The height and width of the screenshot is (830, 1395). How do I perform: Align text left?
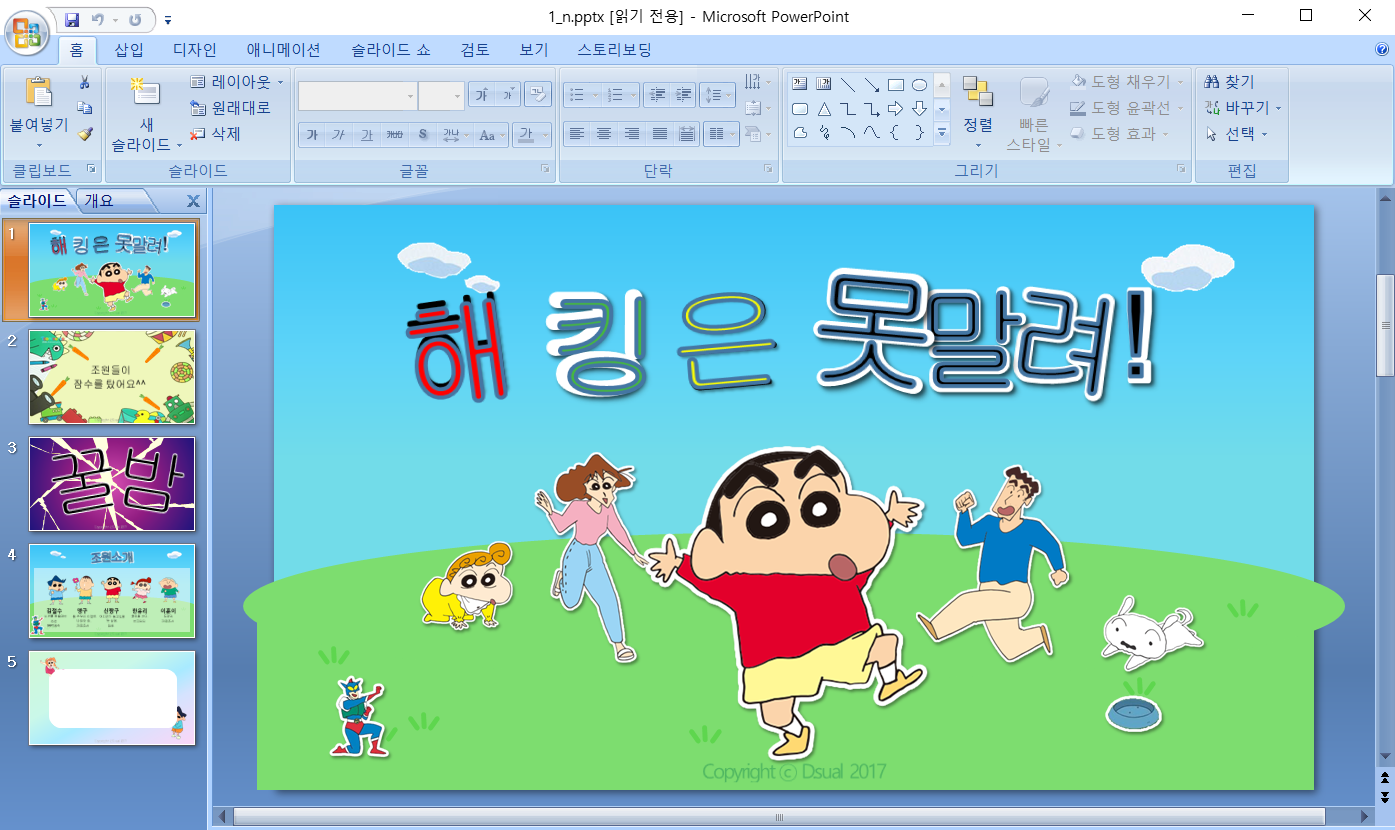click(576, 134)
